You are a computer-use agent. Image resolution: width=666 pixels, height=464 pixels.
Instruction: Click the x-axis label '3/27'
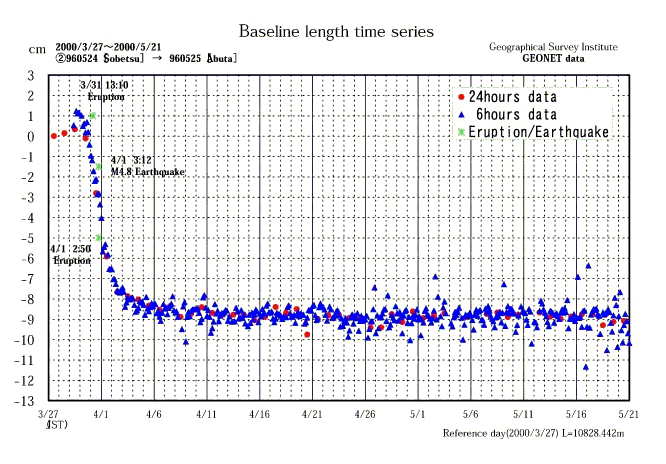coord(48,414)
